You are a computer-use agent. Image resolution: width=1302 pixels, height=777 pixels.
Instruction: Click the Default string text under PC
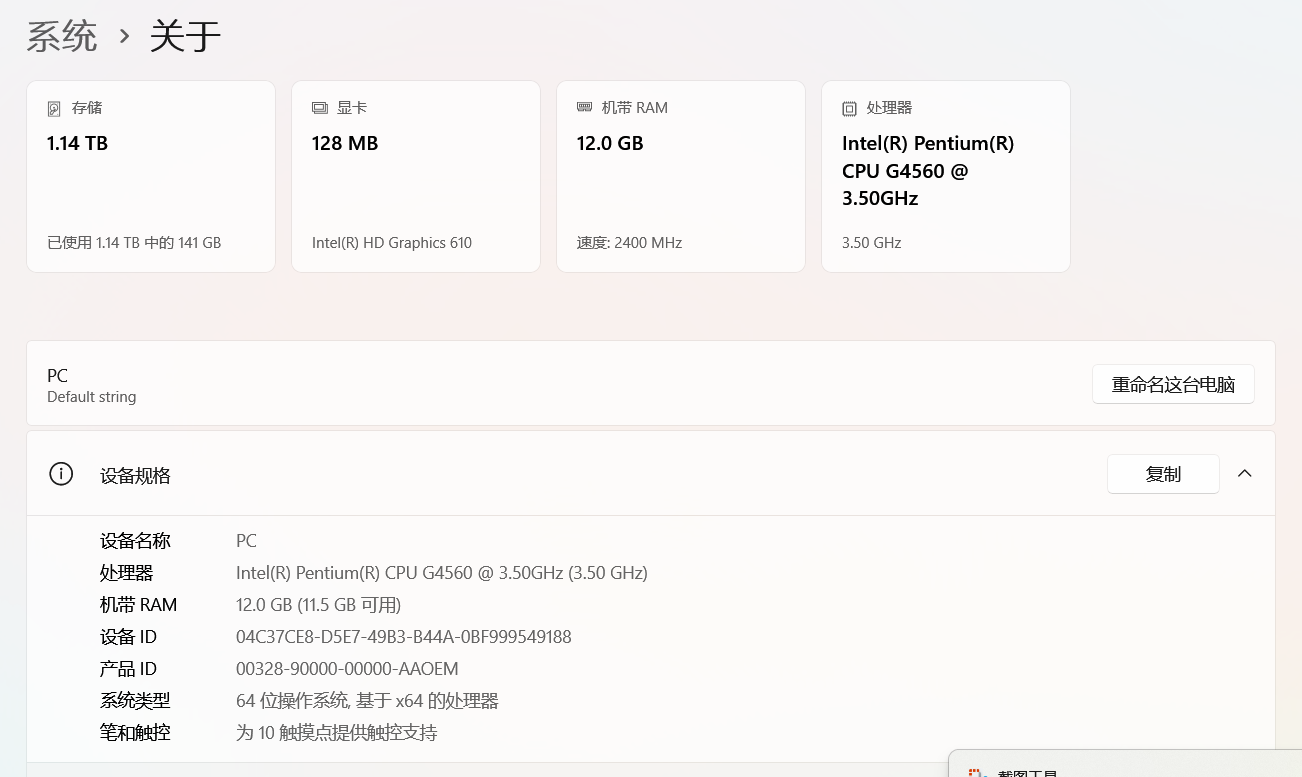point(92,397)
